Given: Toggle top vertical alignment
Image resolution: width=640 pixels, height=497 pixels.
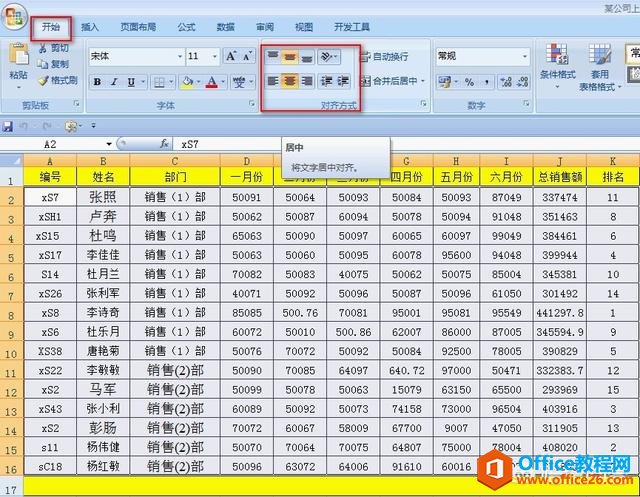Looking at the screenshot, I should [x=273, y=56].
